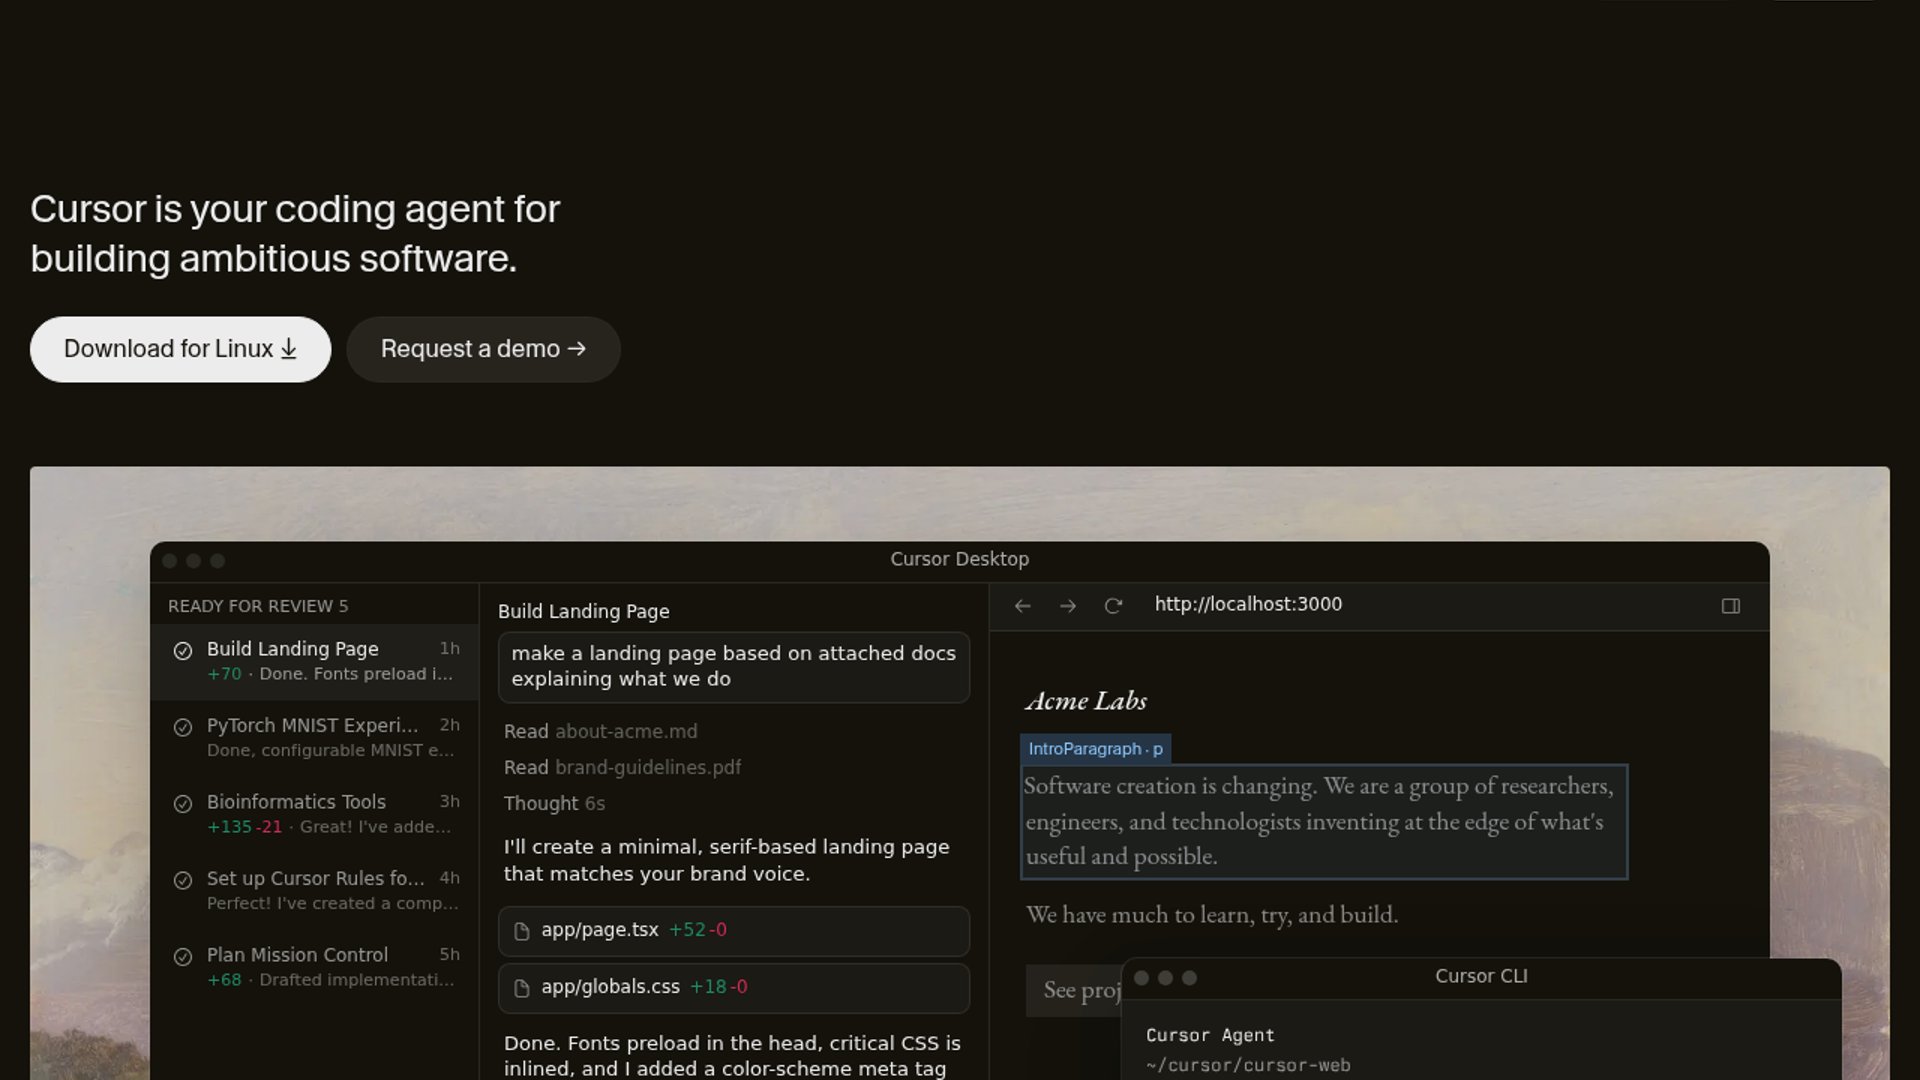The width and height of the screenshot is (1920, 1080).
Task: Click the See proj button in preview
Action: pos(1075,990)
